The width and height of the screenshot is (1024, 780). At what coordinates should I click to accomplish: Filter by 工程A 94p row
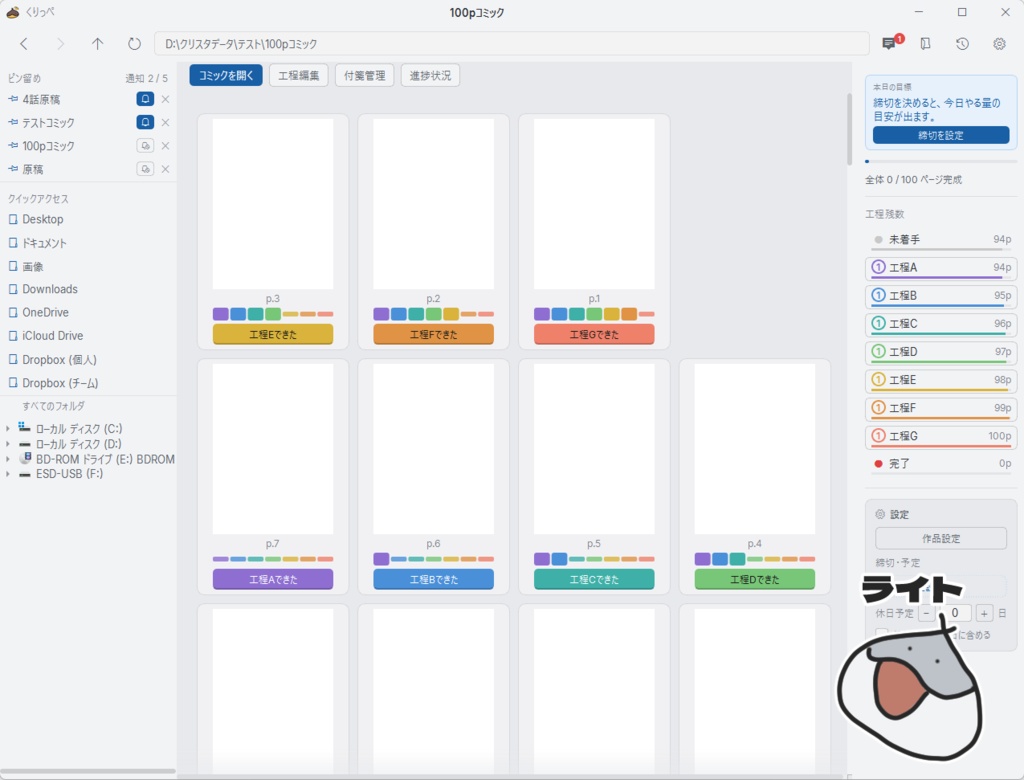941,268
